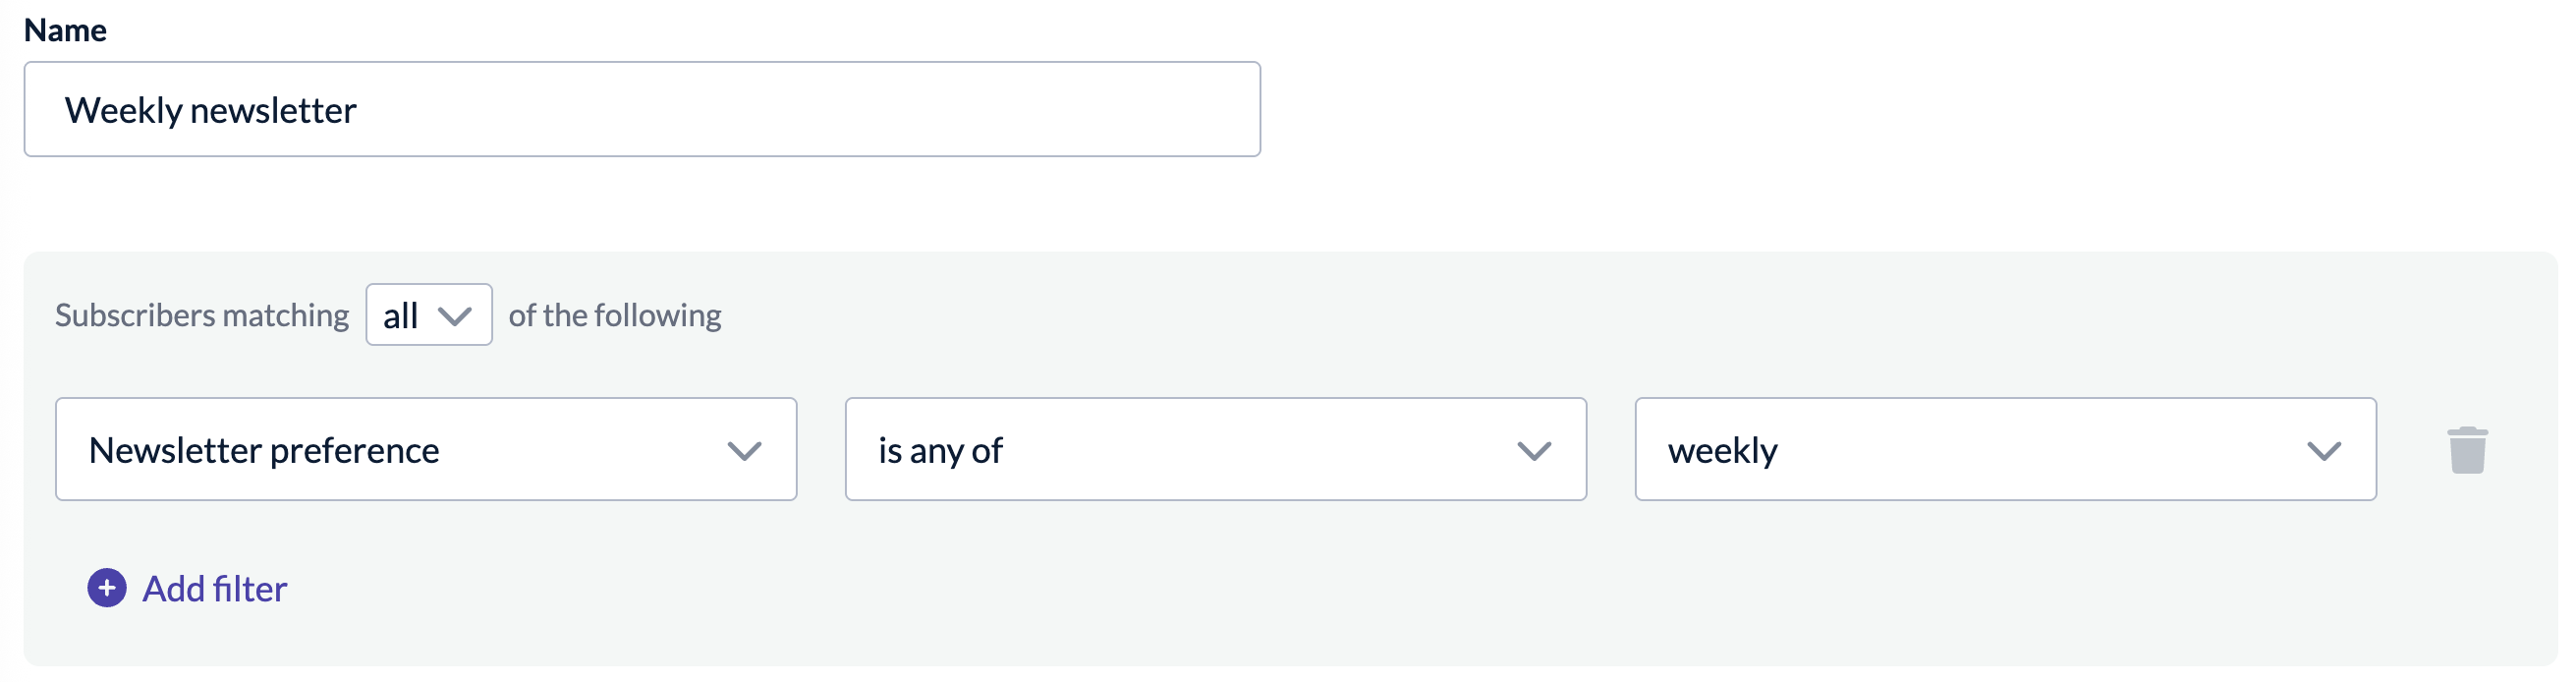2576x682 pixels.
Task: Click the purple plus icon beside Add filter
Action: tap(107, 588)
